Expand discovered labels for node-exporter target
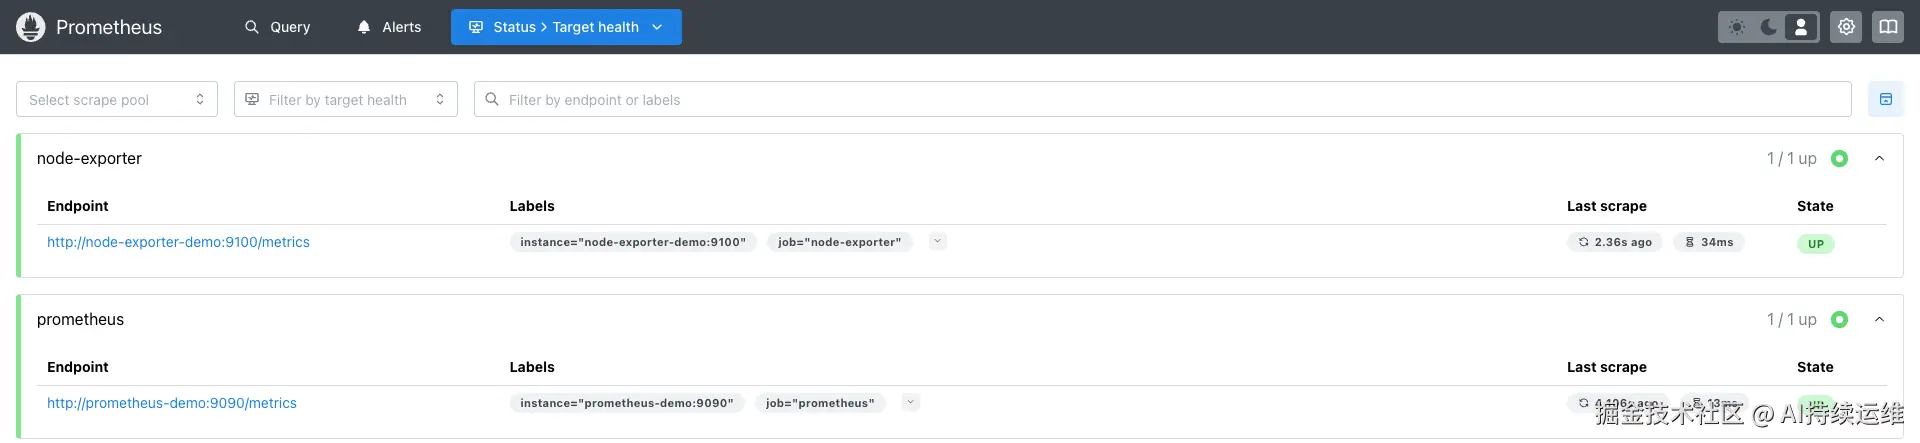The height and width of the screenshot is (443, 1920). point(937,241)
